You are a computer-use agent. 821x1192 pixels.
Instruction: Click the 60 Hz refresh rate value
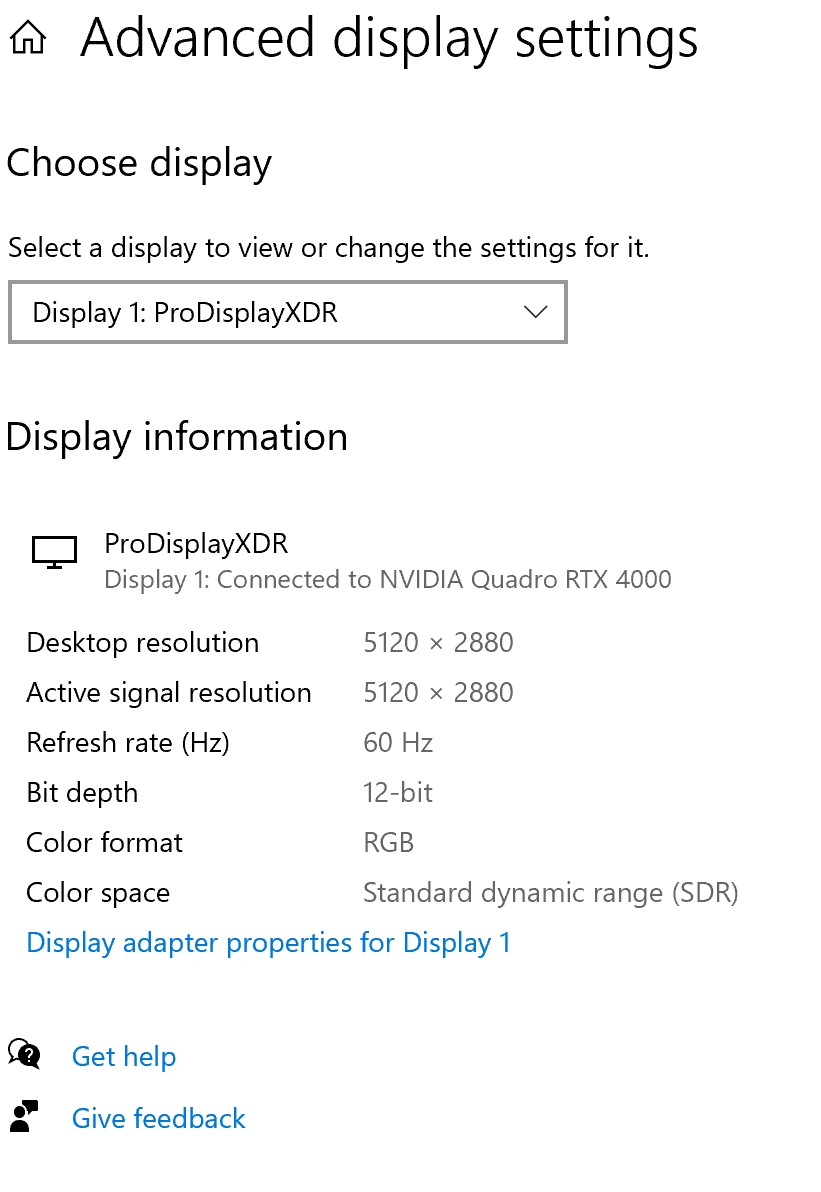click(x=398, y=743)
